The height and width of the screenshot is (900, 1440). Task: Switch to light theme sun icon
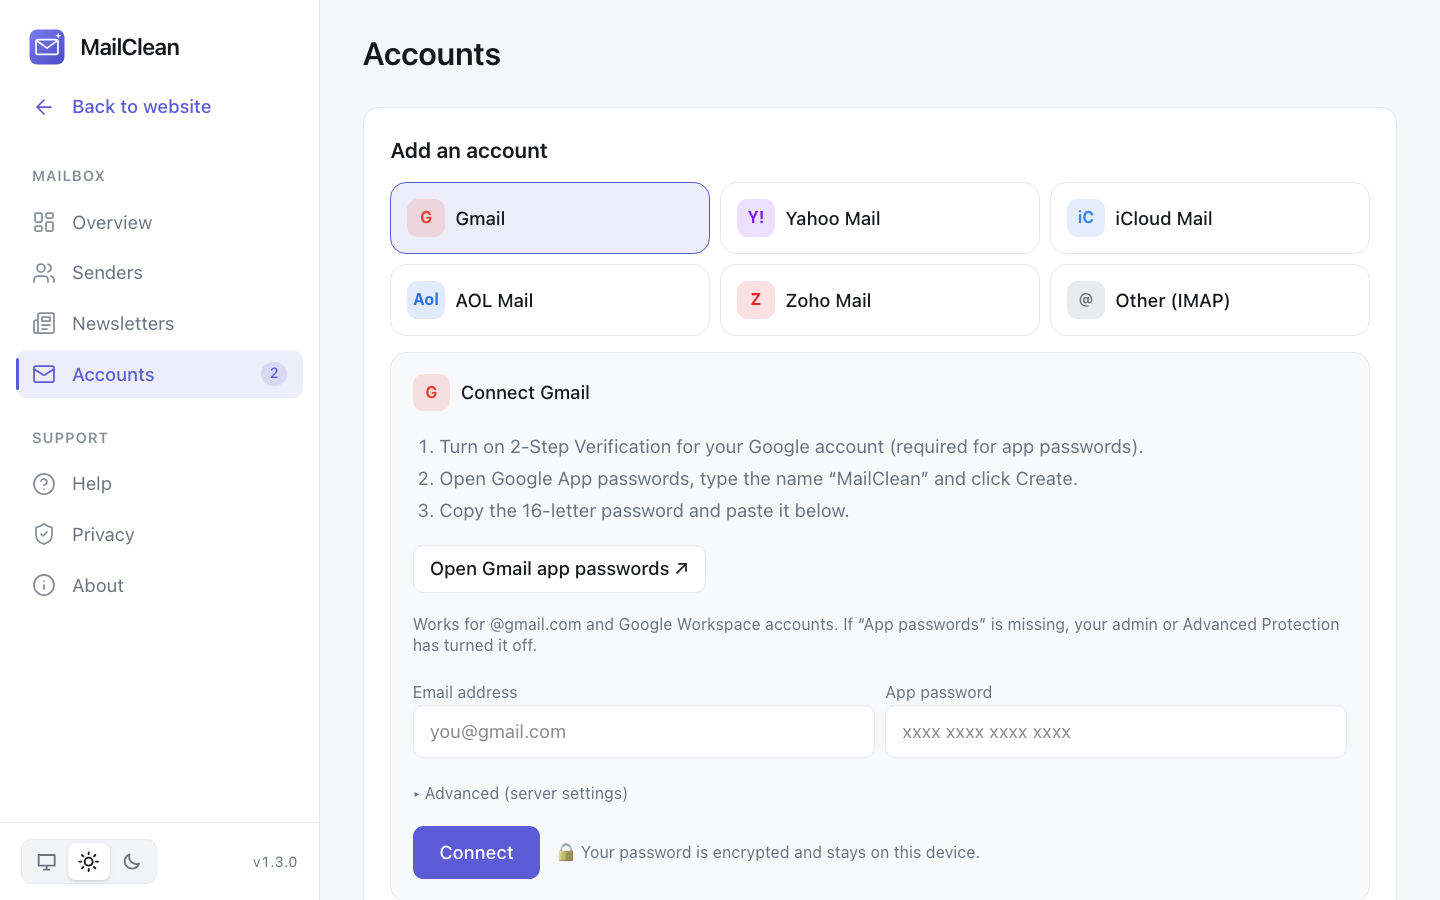pos(89,862)
